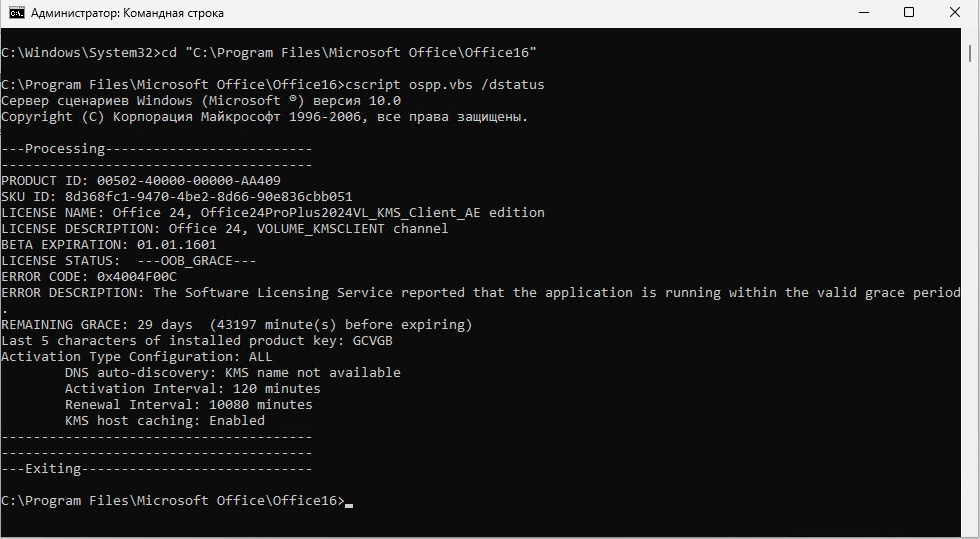The image size is (980, 539).
Task: Click the PRODUCT ID line in the output
Action: [141, 181]
